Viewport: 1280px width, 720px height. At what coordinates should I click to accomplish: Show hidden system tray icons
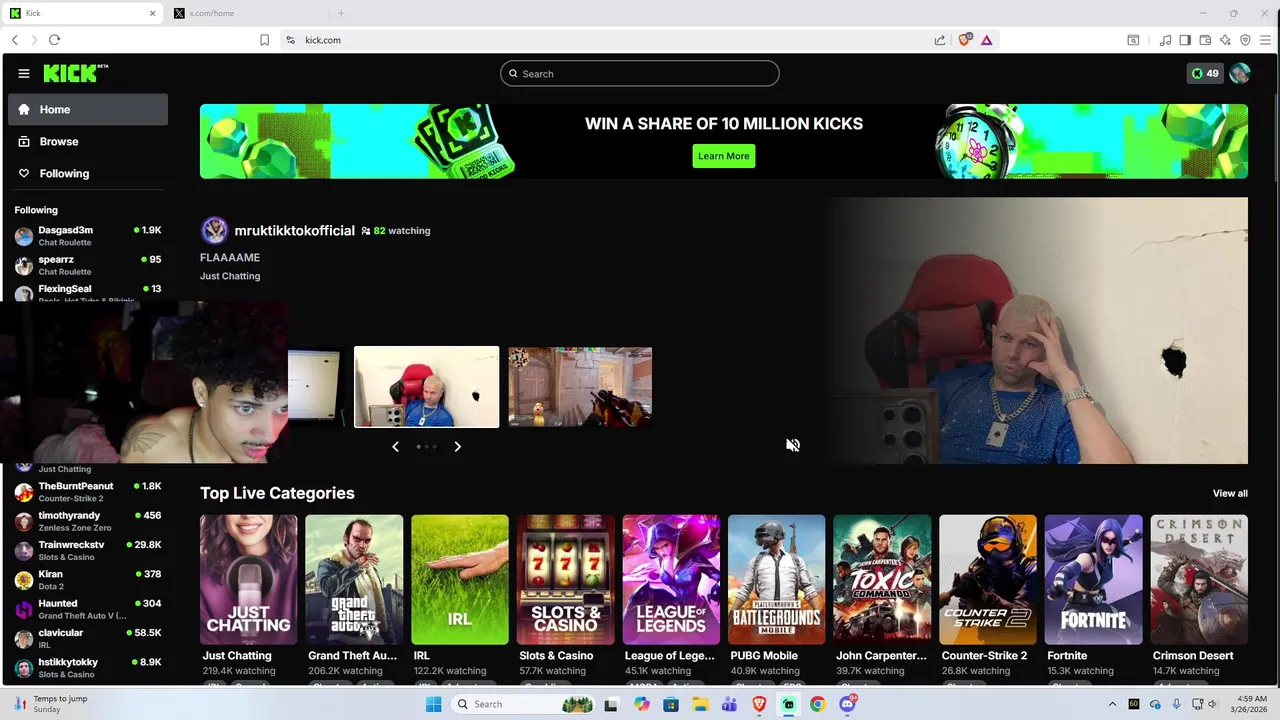[x=1112, y=704]
